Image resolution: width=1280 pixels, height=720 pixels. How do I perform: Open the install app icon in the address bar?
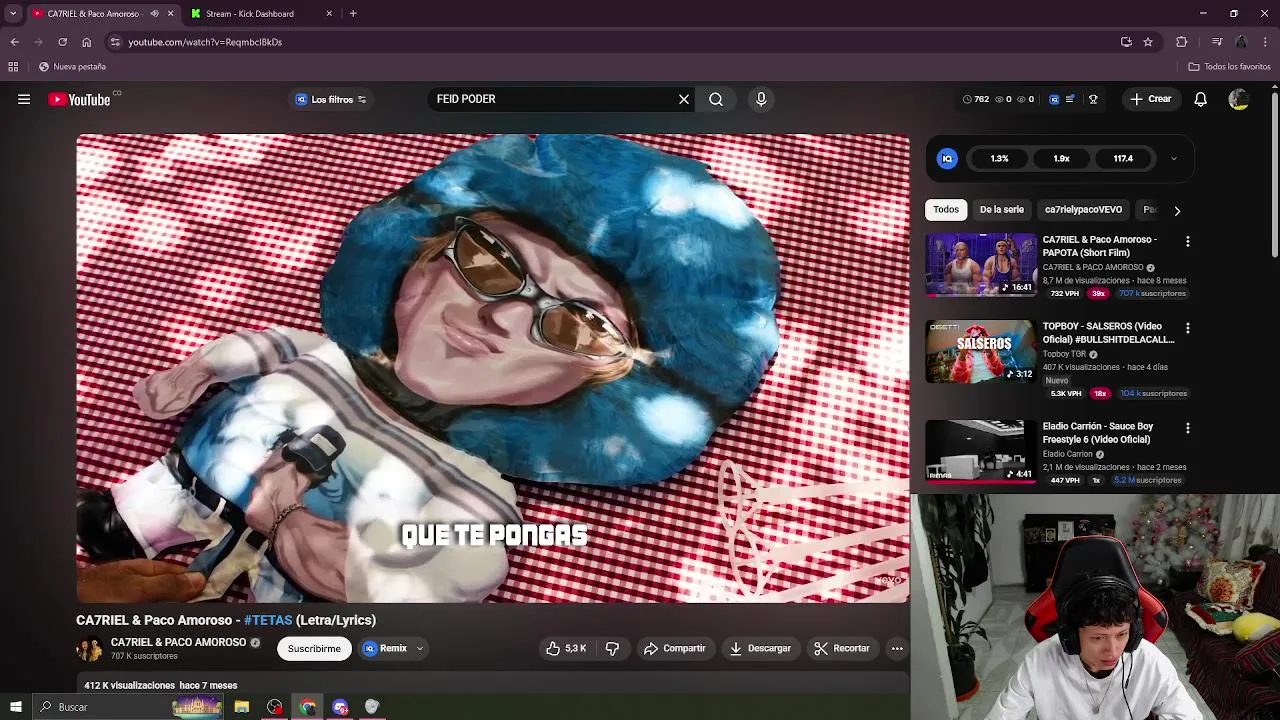1126,42
